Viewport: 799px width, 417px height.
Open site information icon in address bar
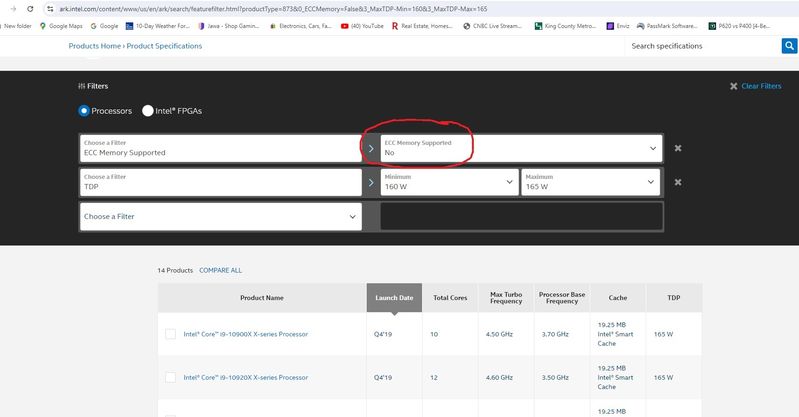[x=50, y=9]
